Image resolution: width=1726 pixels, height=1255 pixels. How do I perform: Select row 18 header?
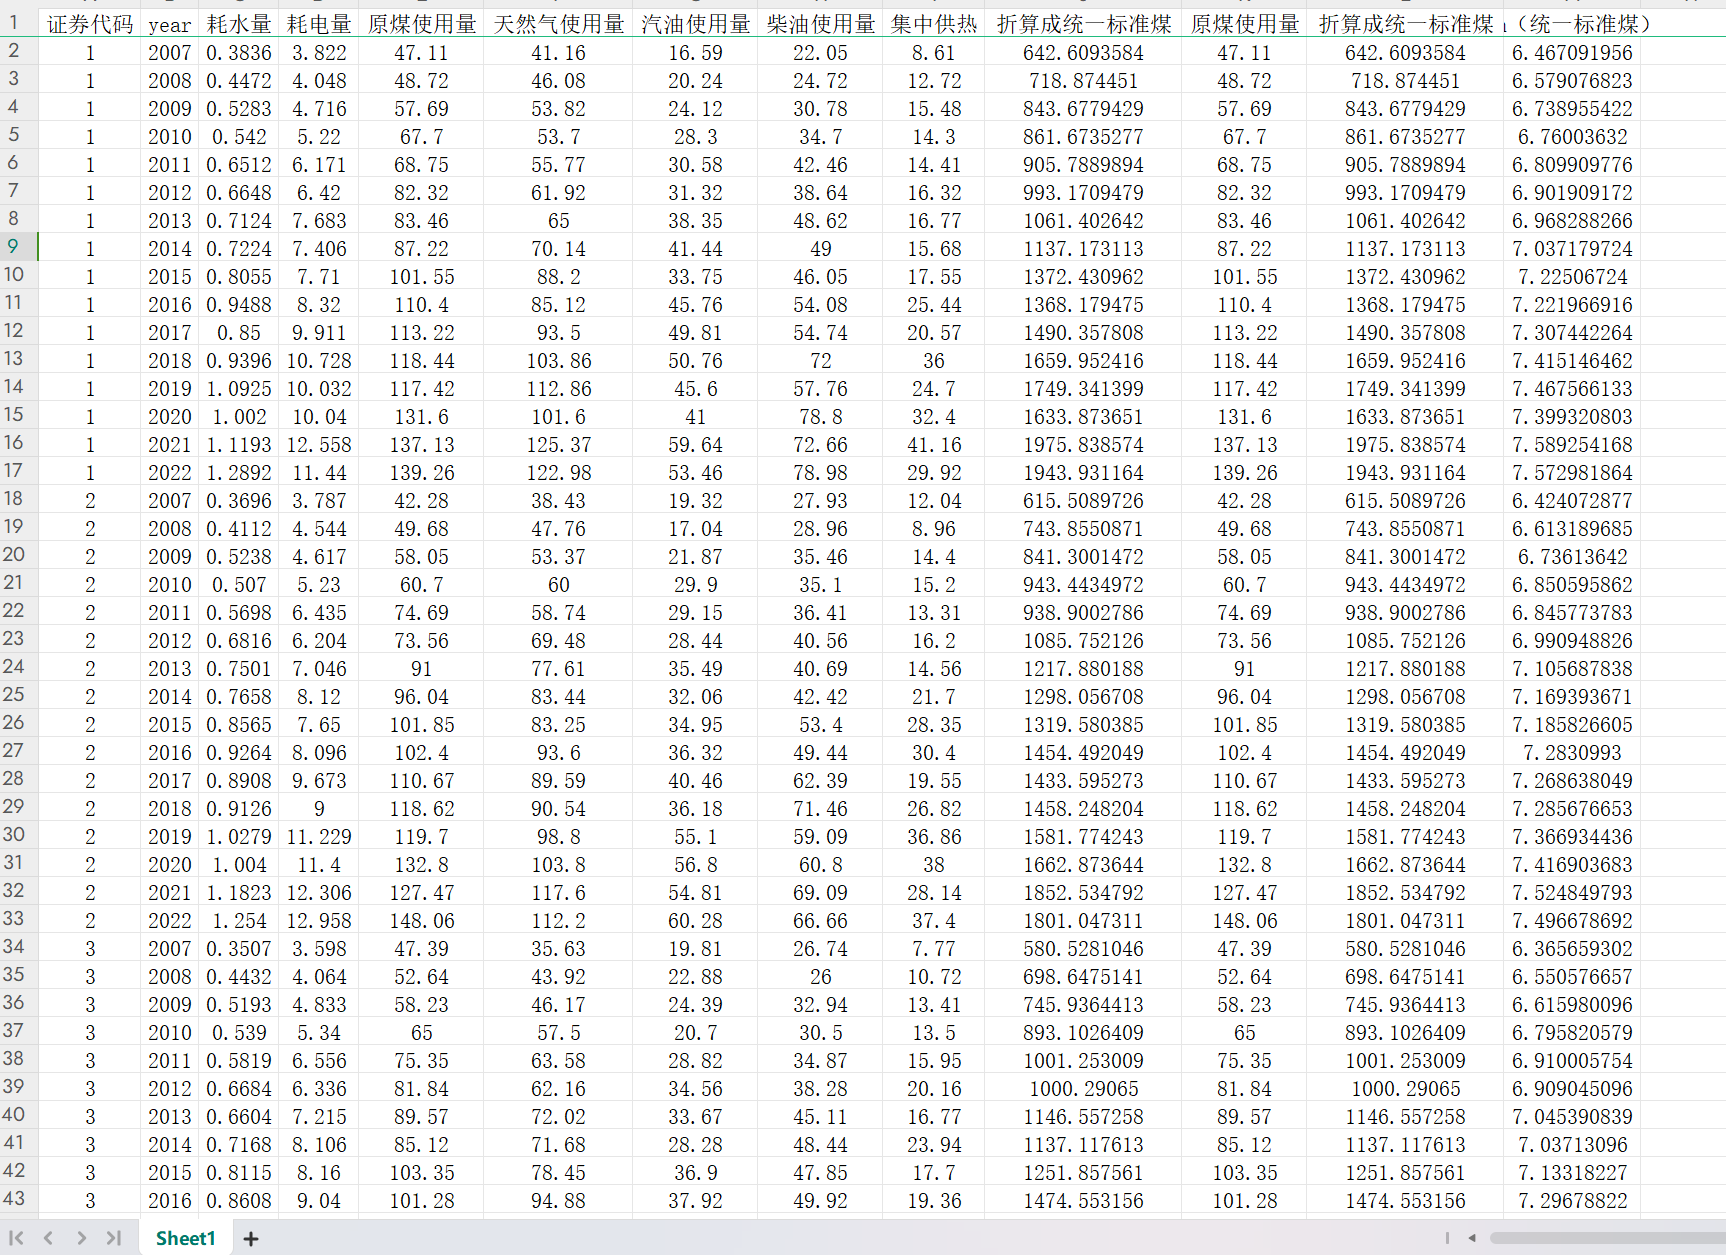[x=14, y=498]
